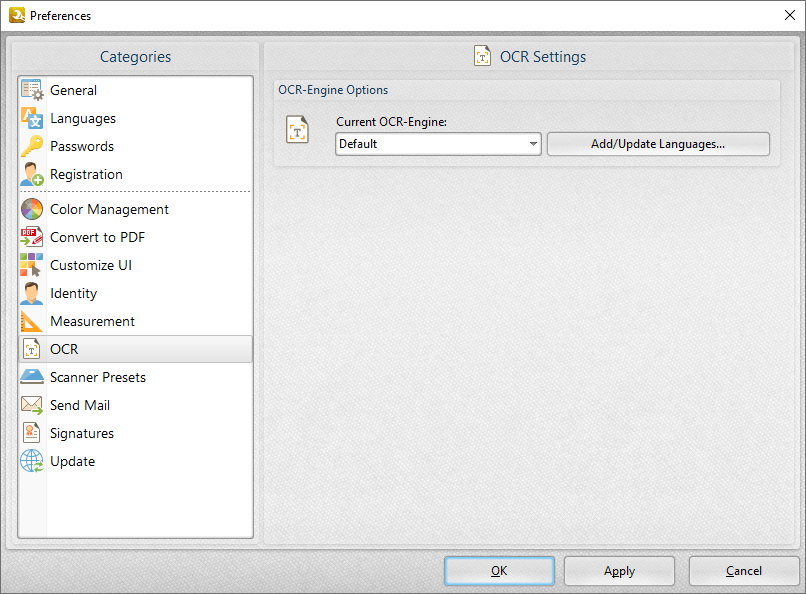This screenshot has width=806, height=594.
Task: Click the Add/Update Languages button
Action: pos(658,143)
